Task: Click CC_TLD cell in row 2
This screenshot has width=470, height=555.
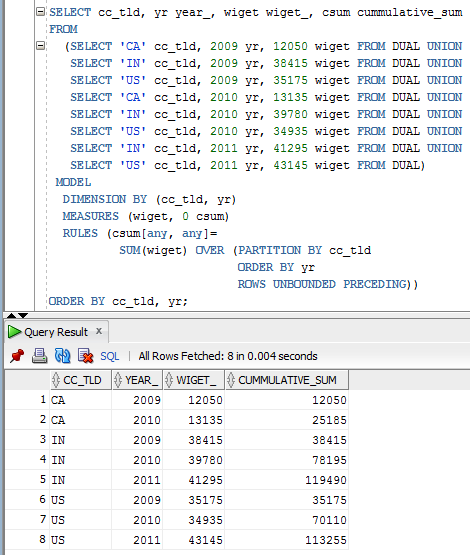Action: click(80, 420)
